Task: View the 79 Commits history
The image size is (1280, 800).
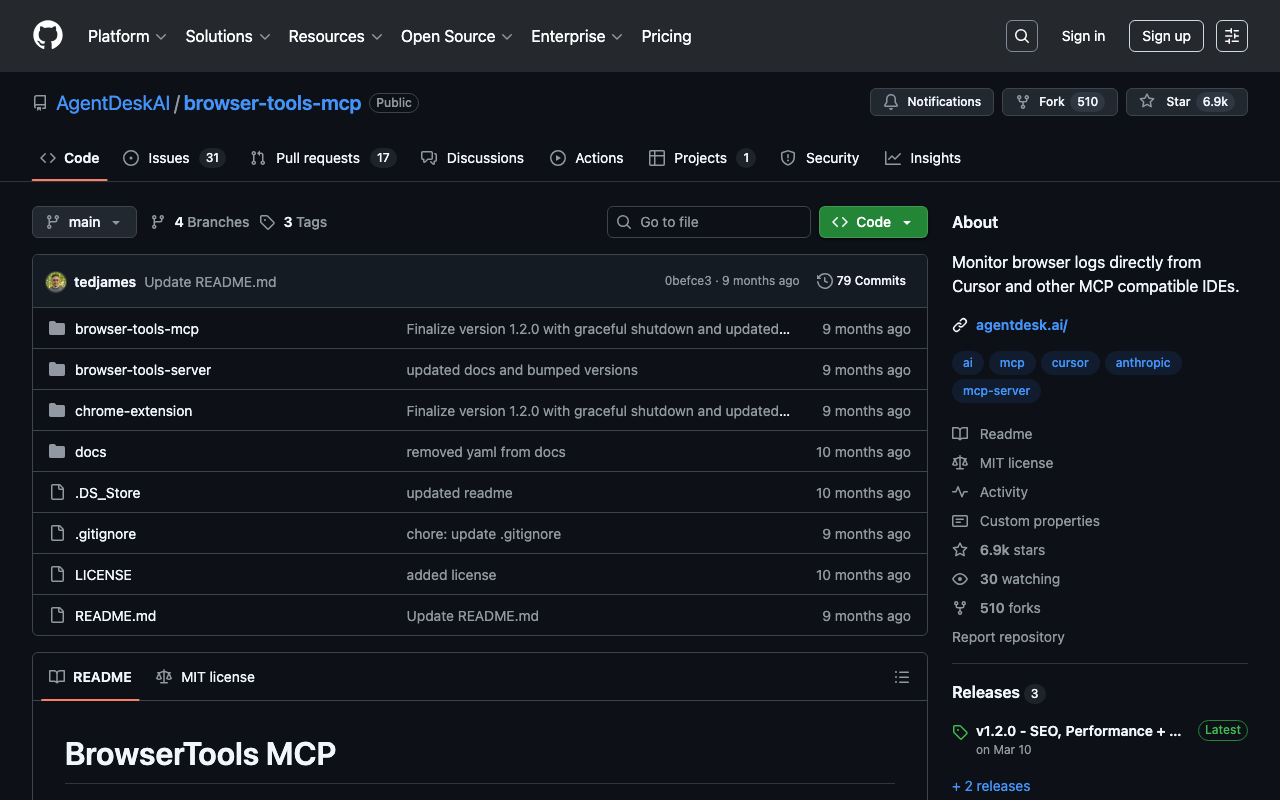Action: pos(861,281)
